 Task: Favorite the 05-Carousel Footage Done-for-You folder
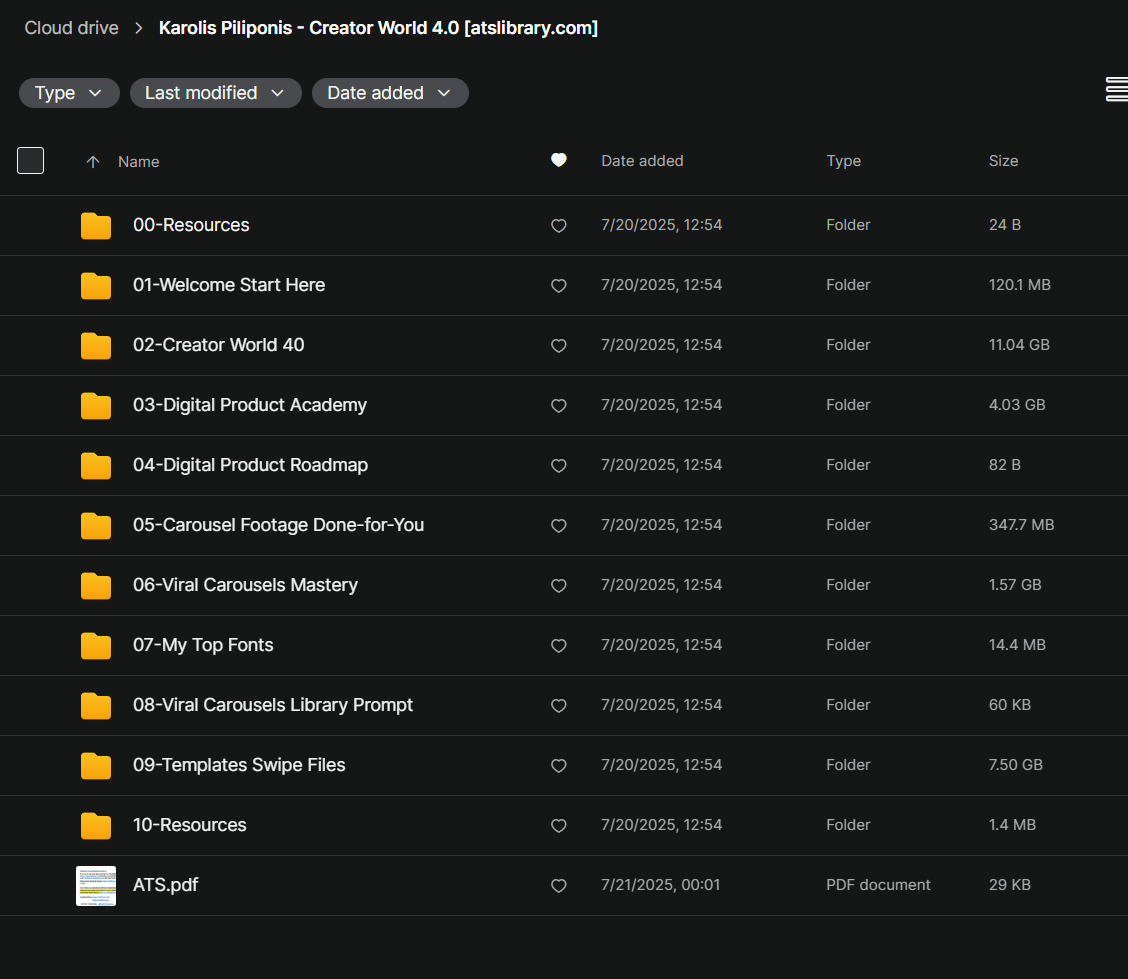point(559,526)
